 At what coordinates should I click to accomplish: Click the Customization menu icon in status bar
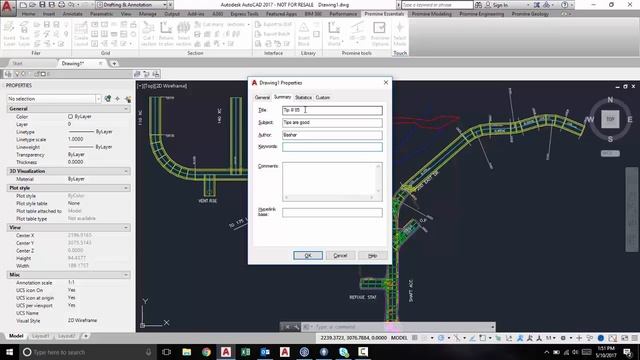pos(634,338)
